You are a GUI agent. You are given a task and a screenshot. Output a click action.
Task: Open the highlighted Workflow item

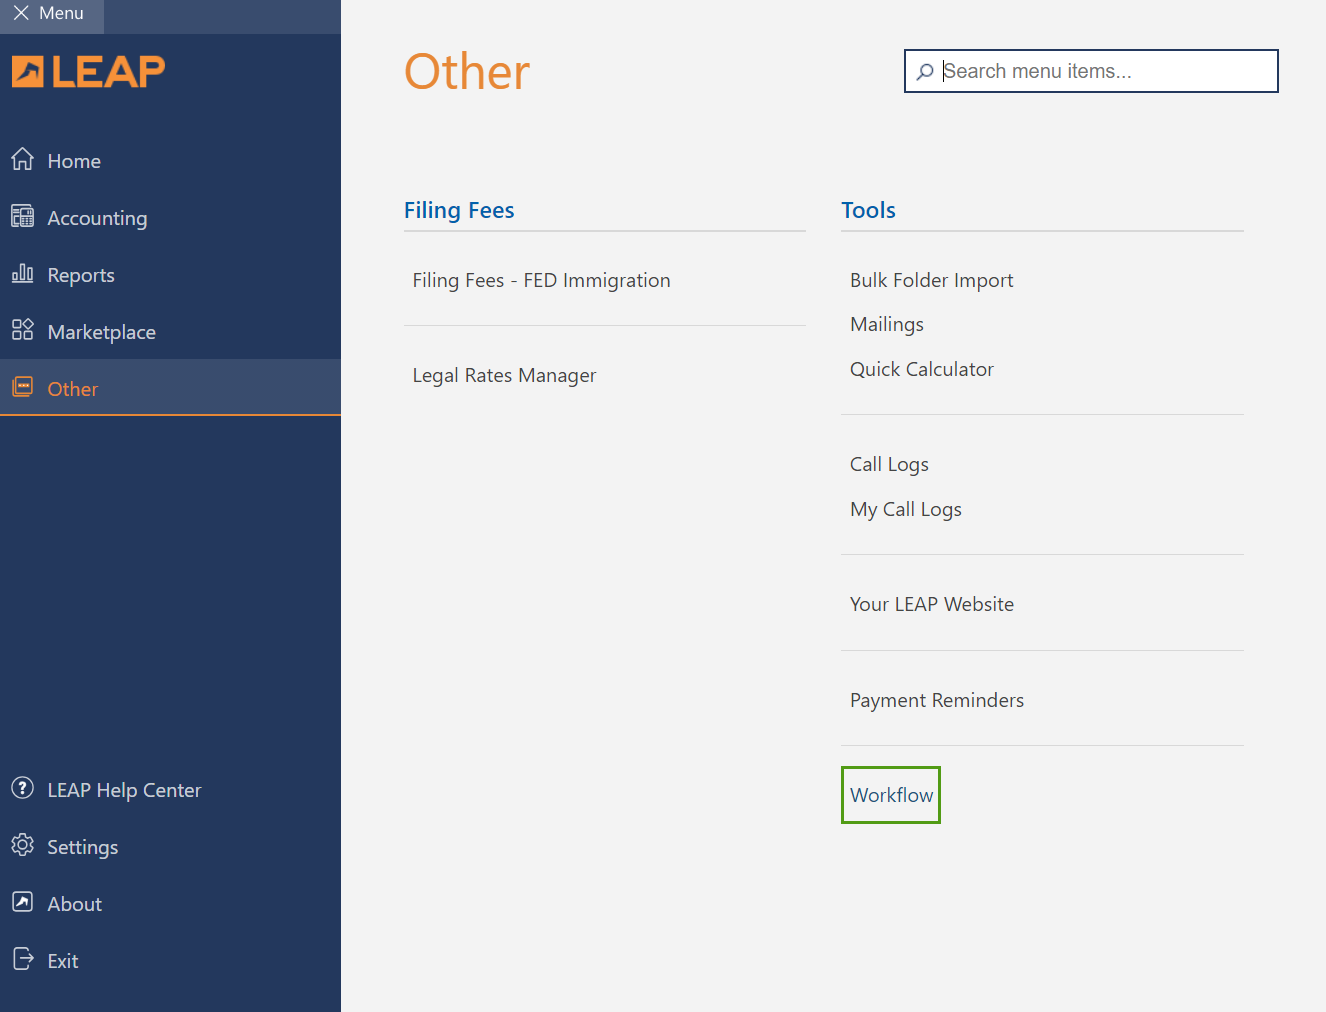pos(891,796)
